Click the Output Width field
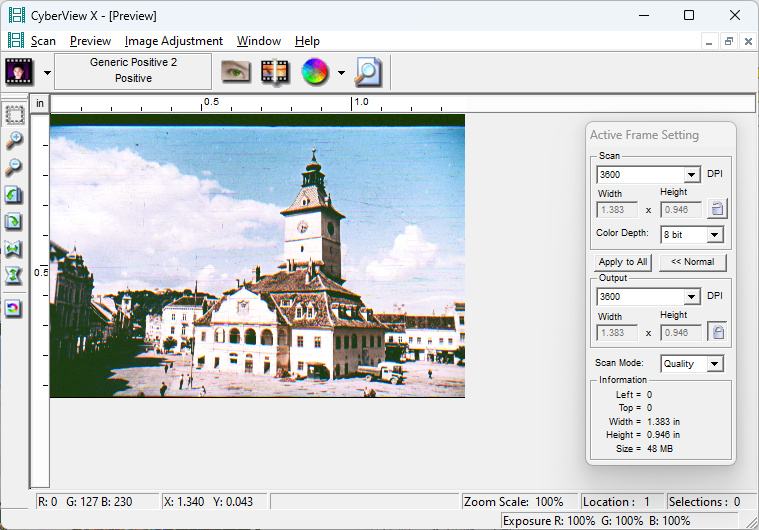Screen dimensions: 759x530 [x=617, y=333]
